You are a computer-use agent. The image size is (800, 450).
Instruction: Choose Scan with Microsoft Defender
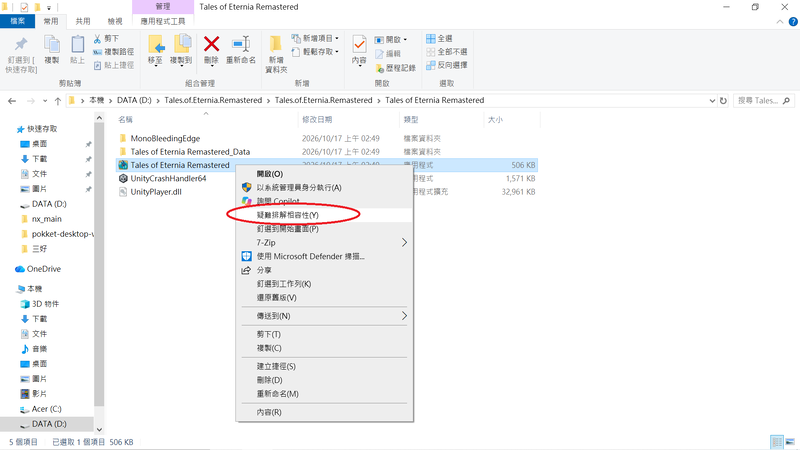pos(324,256)
